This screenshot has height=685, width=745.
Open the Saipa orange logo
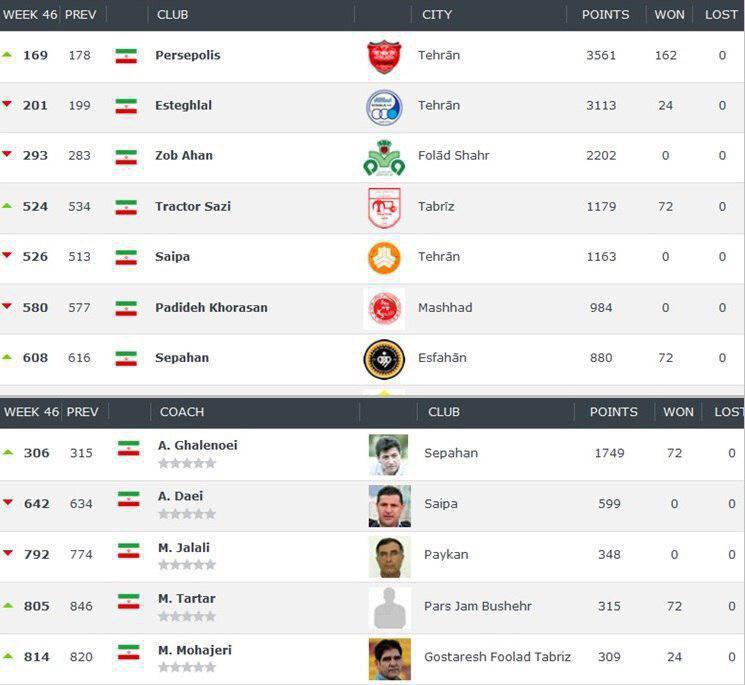384,258
